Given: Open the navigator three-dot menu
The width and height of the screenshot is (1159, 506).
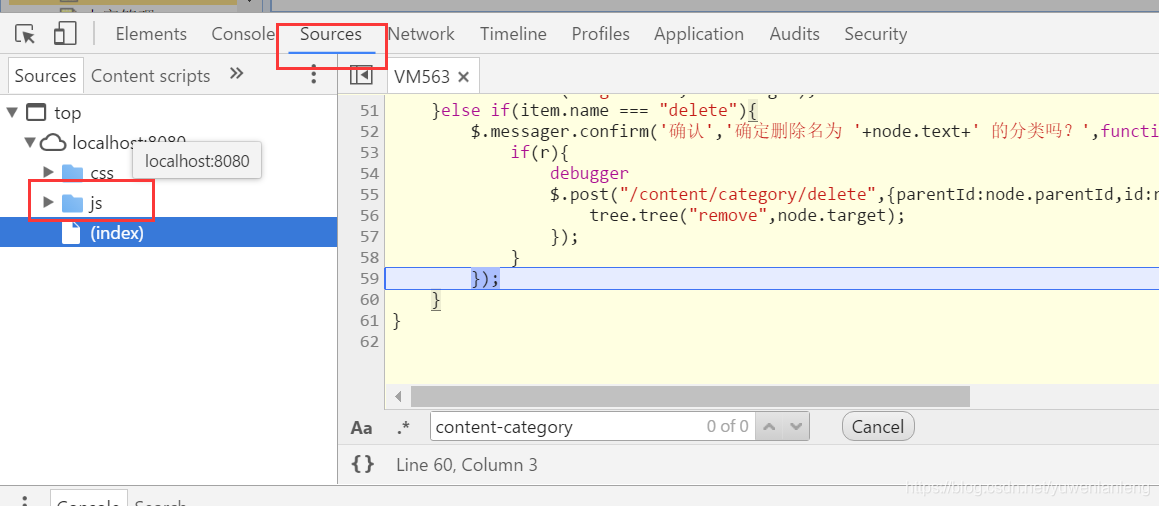Looking at the screenshot, I should pos(313,74).
